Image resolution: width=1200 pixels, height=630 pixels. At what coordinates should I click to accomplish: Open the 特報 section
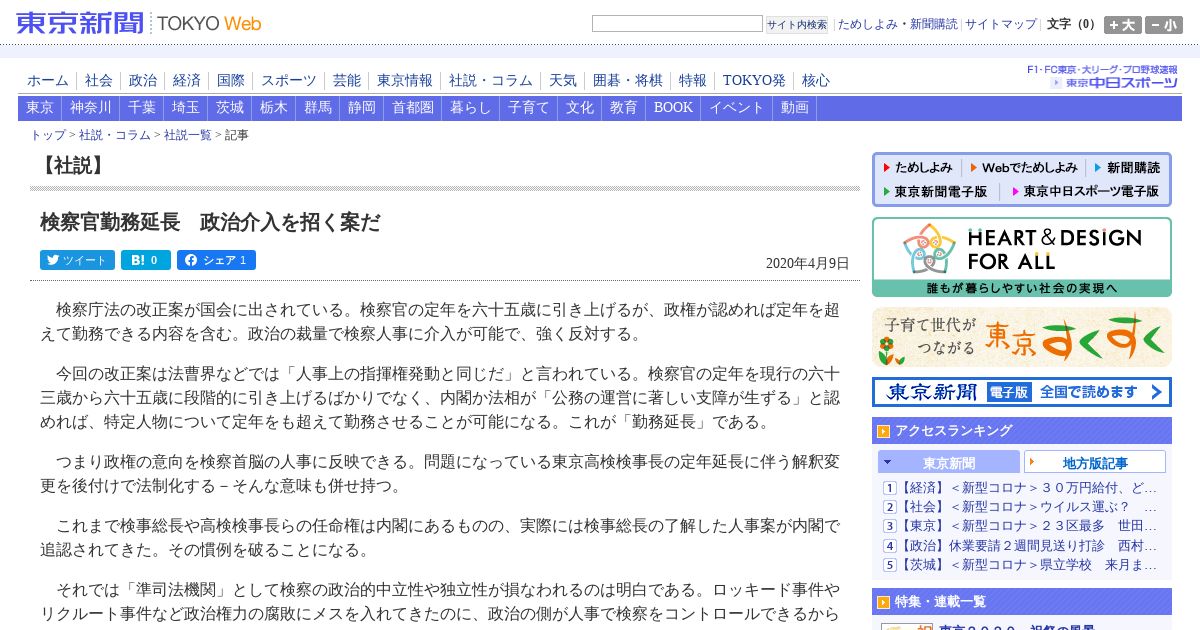693,81
